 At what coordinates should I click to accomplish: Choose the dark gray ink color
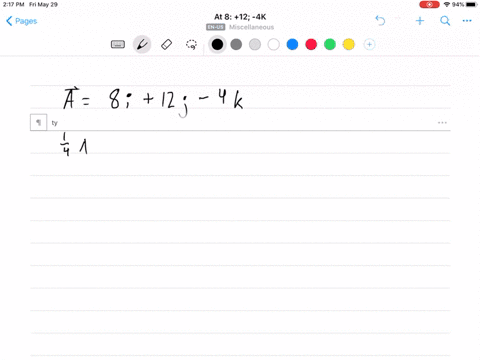pos(236,44)
